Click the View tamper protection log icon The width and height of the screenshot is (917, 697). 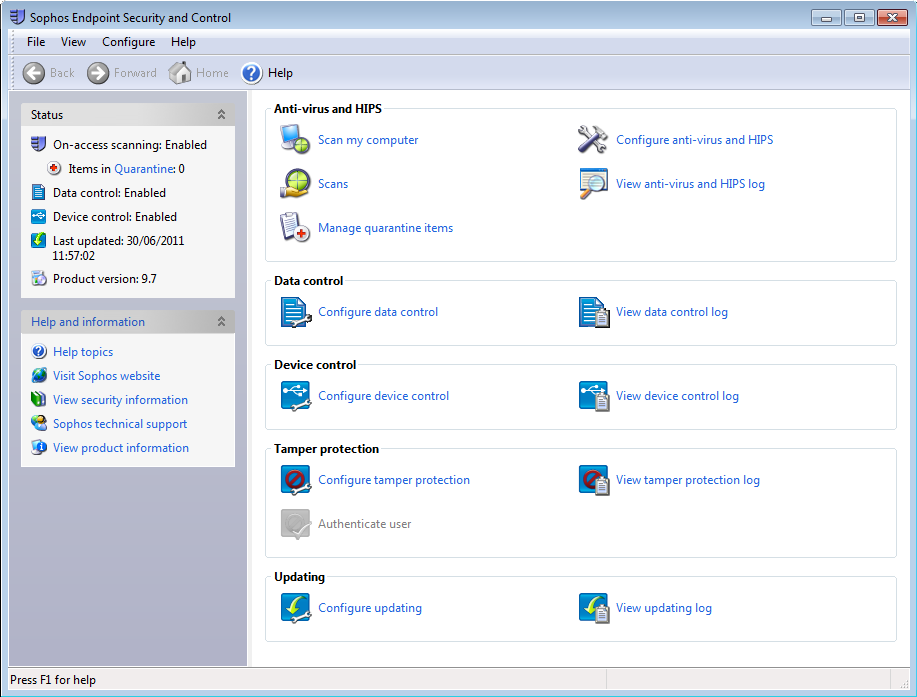[594, 480]
